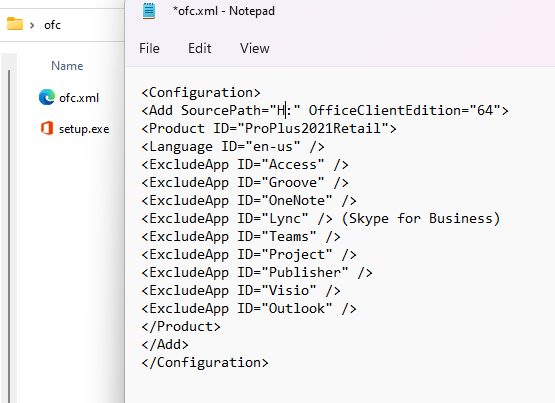Select the ofc.xml file in the list

click(79, 98)
